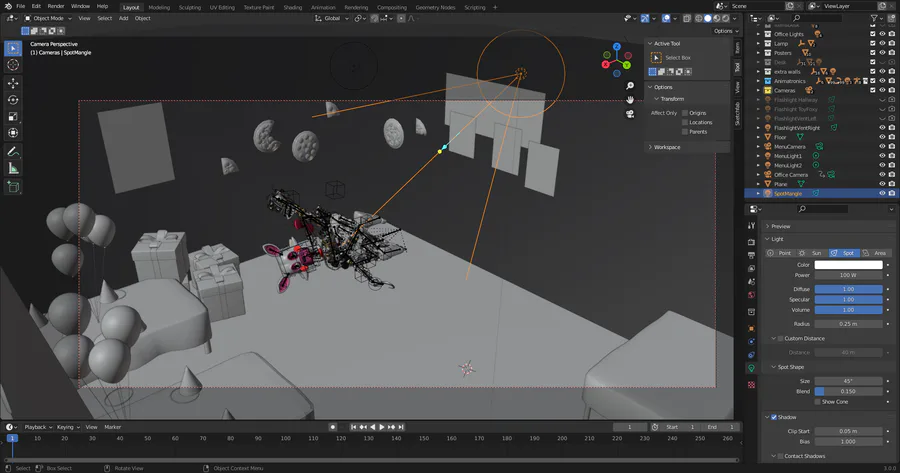Image resolution: width=900 pixels, height=473 pixels.
Task: Open the Object Mode dropdown
Action: point(48,18)
